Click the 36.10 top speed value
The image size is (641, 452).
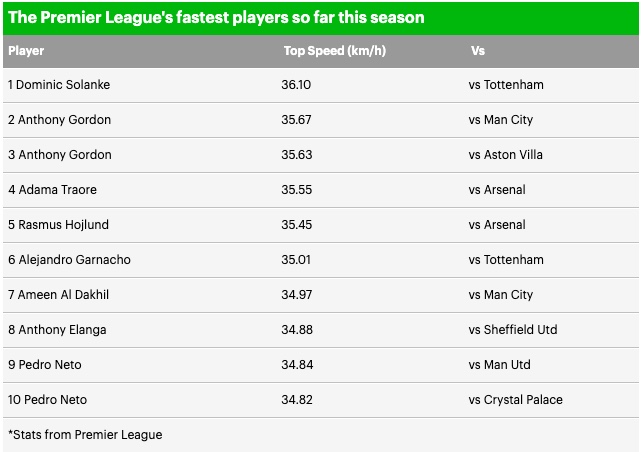coord(296,85)
